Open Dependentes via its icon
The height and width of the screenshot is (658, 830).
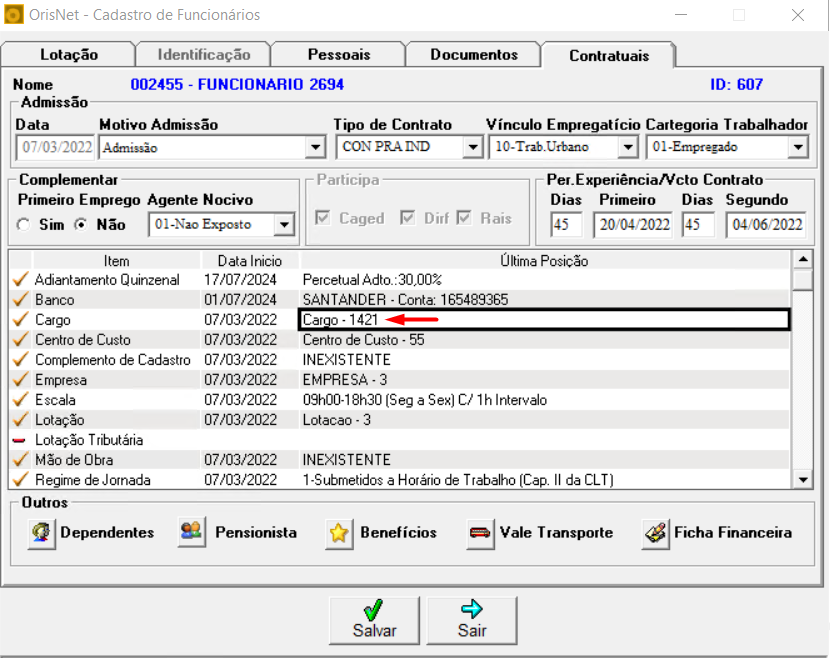tap(41, 533)
